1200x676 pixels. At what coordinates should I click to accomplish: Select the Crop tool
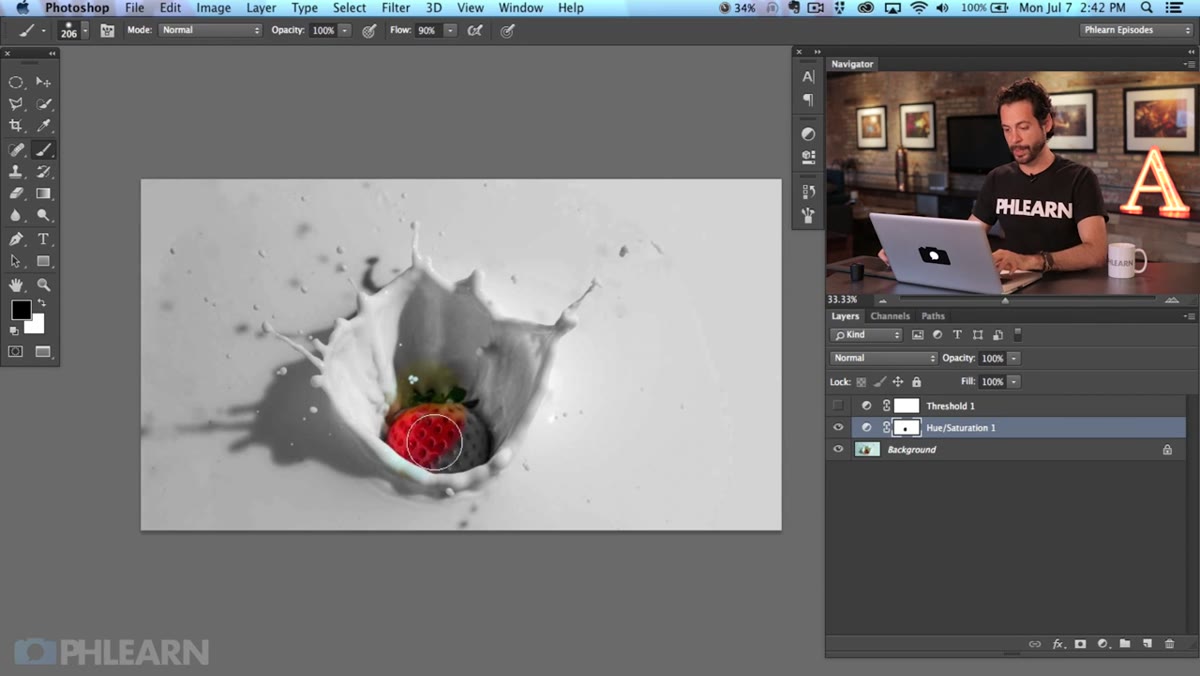(16, 126)
